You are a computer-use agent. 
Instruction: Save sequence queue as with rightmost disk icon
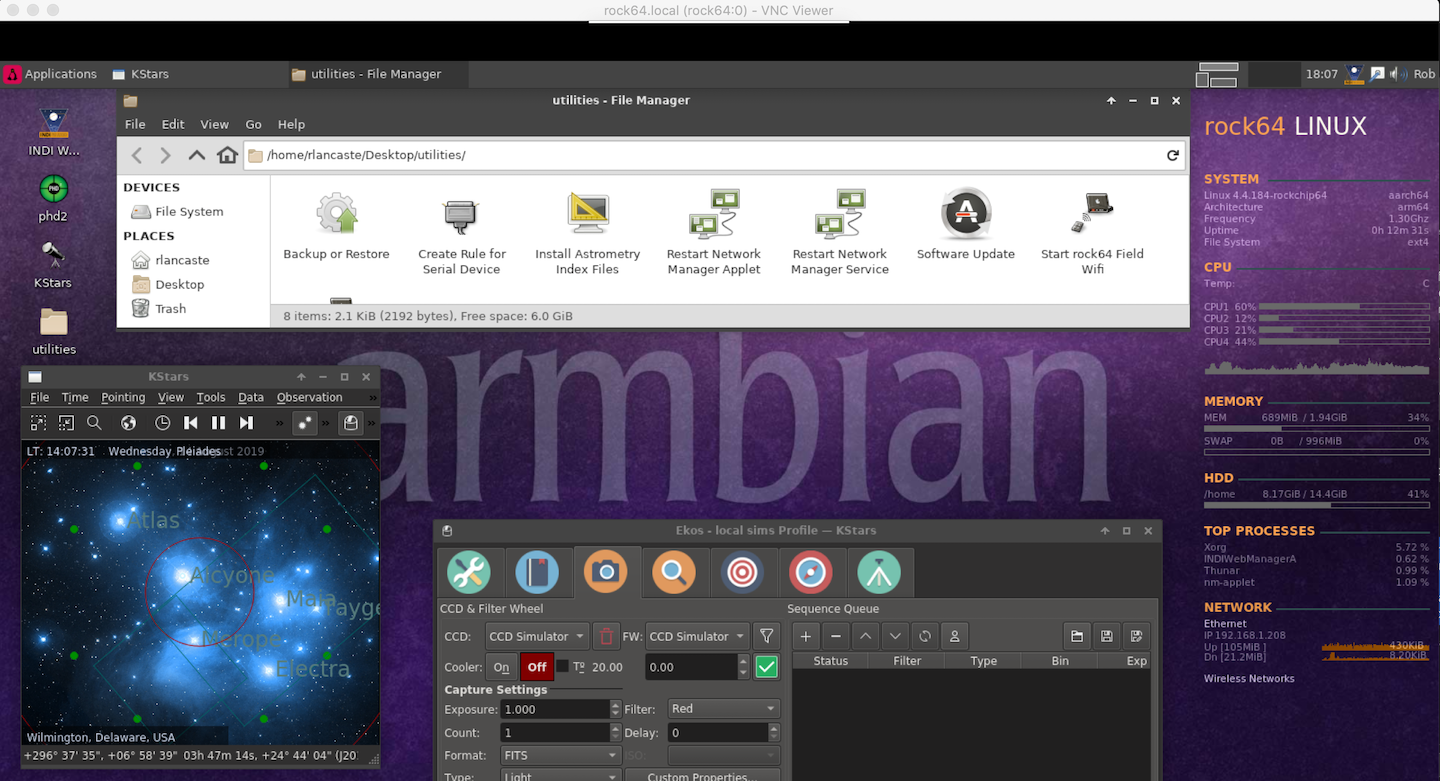pyautogui.click(x=1136, y=636)
